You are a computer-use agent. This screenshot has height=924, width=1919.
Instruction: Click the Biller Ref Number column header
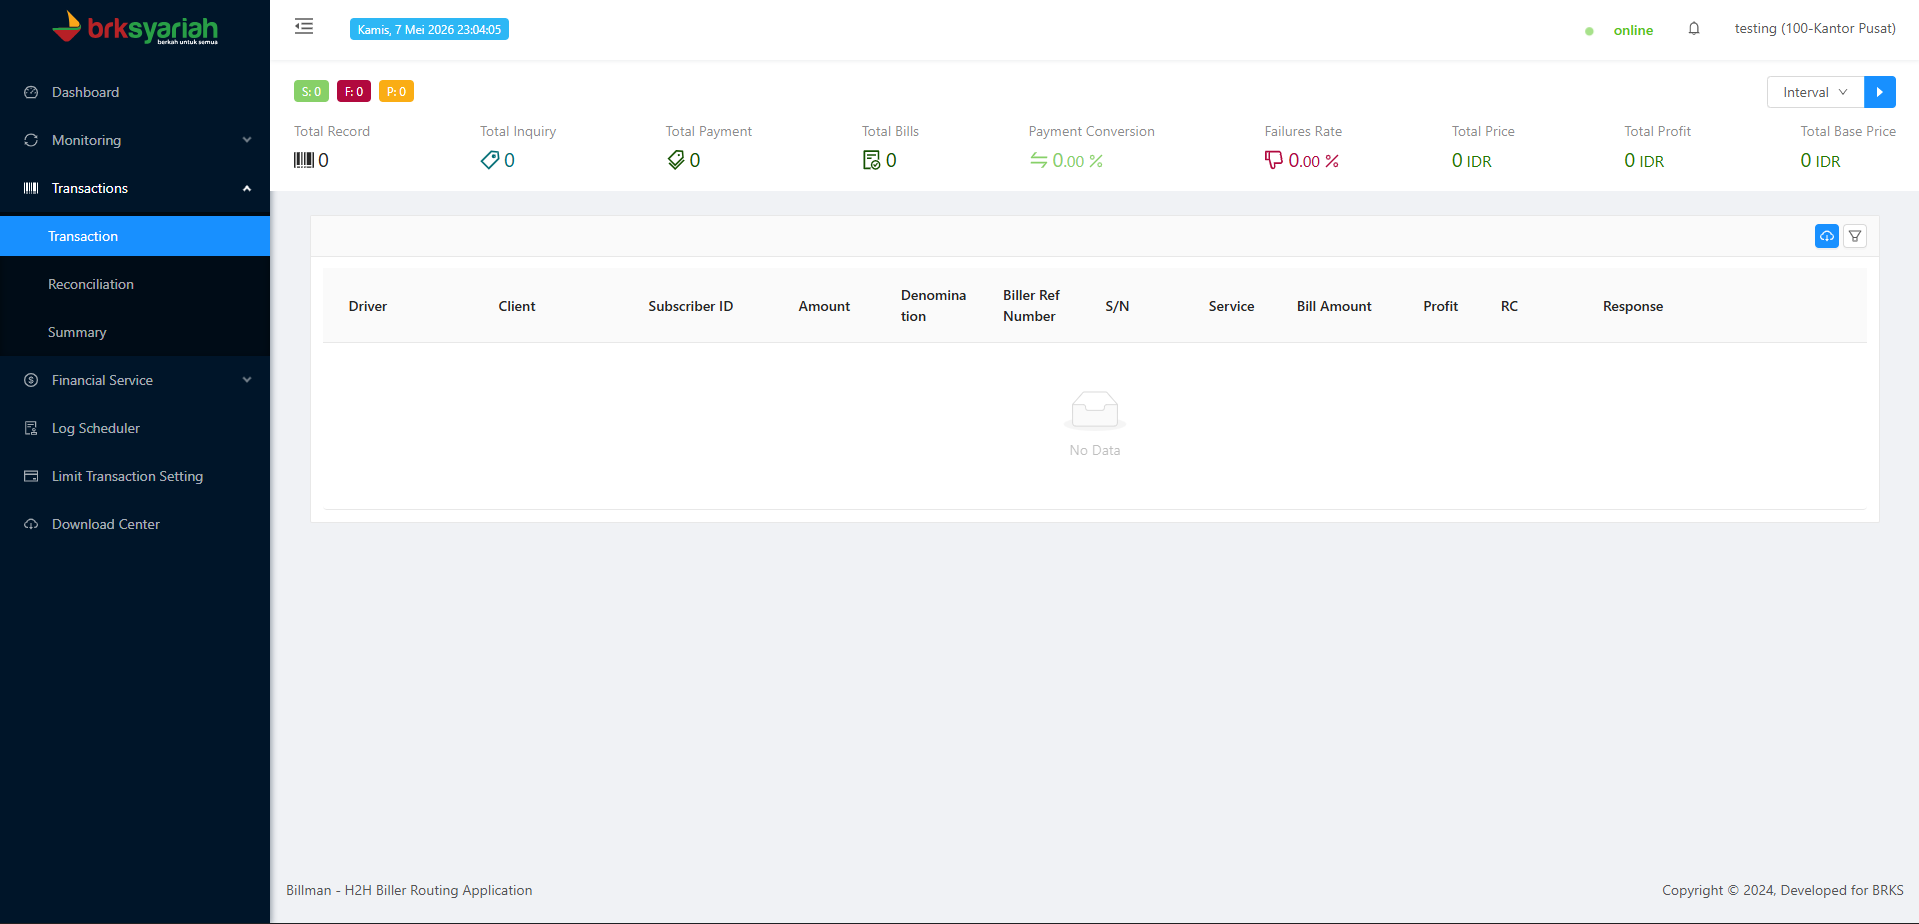pyautogui.click(x=1031, y=306)
